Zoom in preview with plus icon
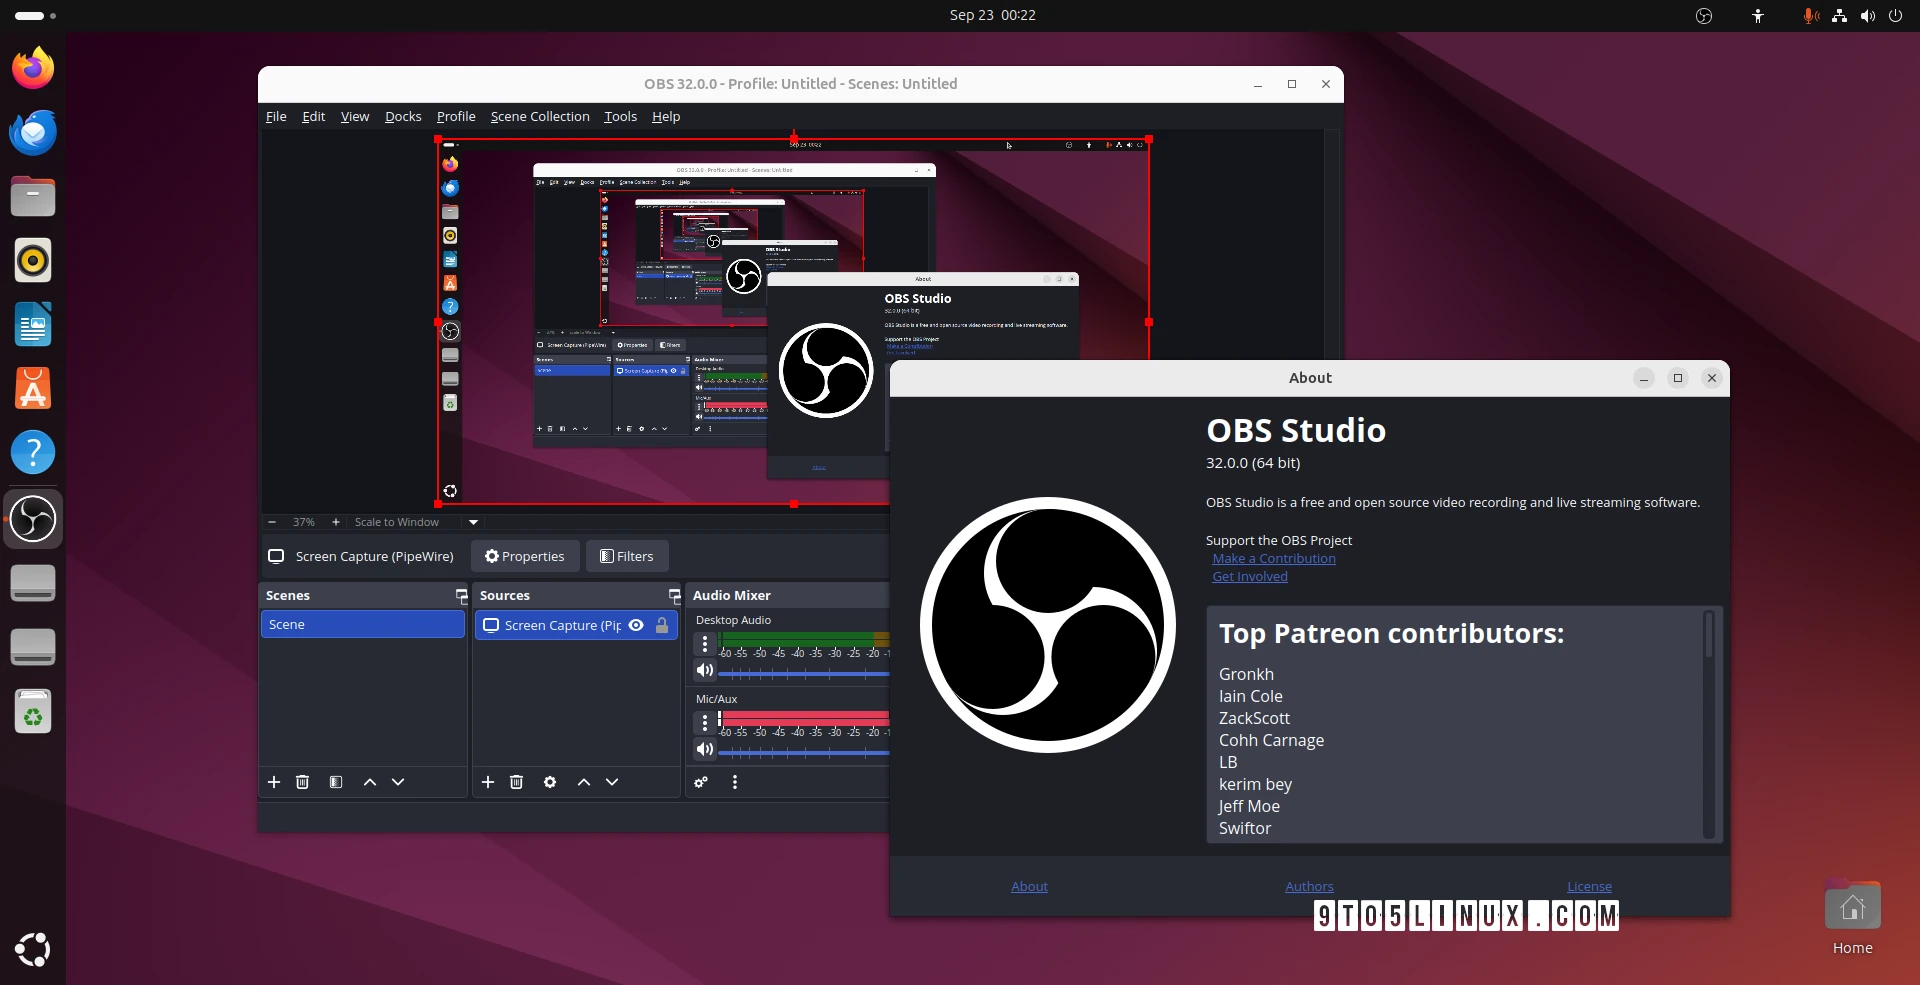 (336, 522)
